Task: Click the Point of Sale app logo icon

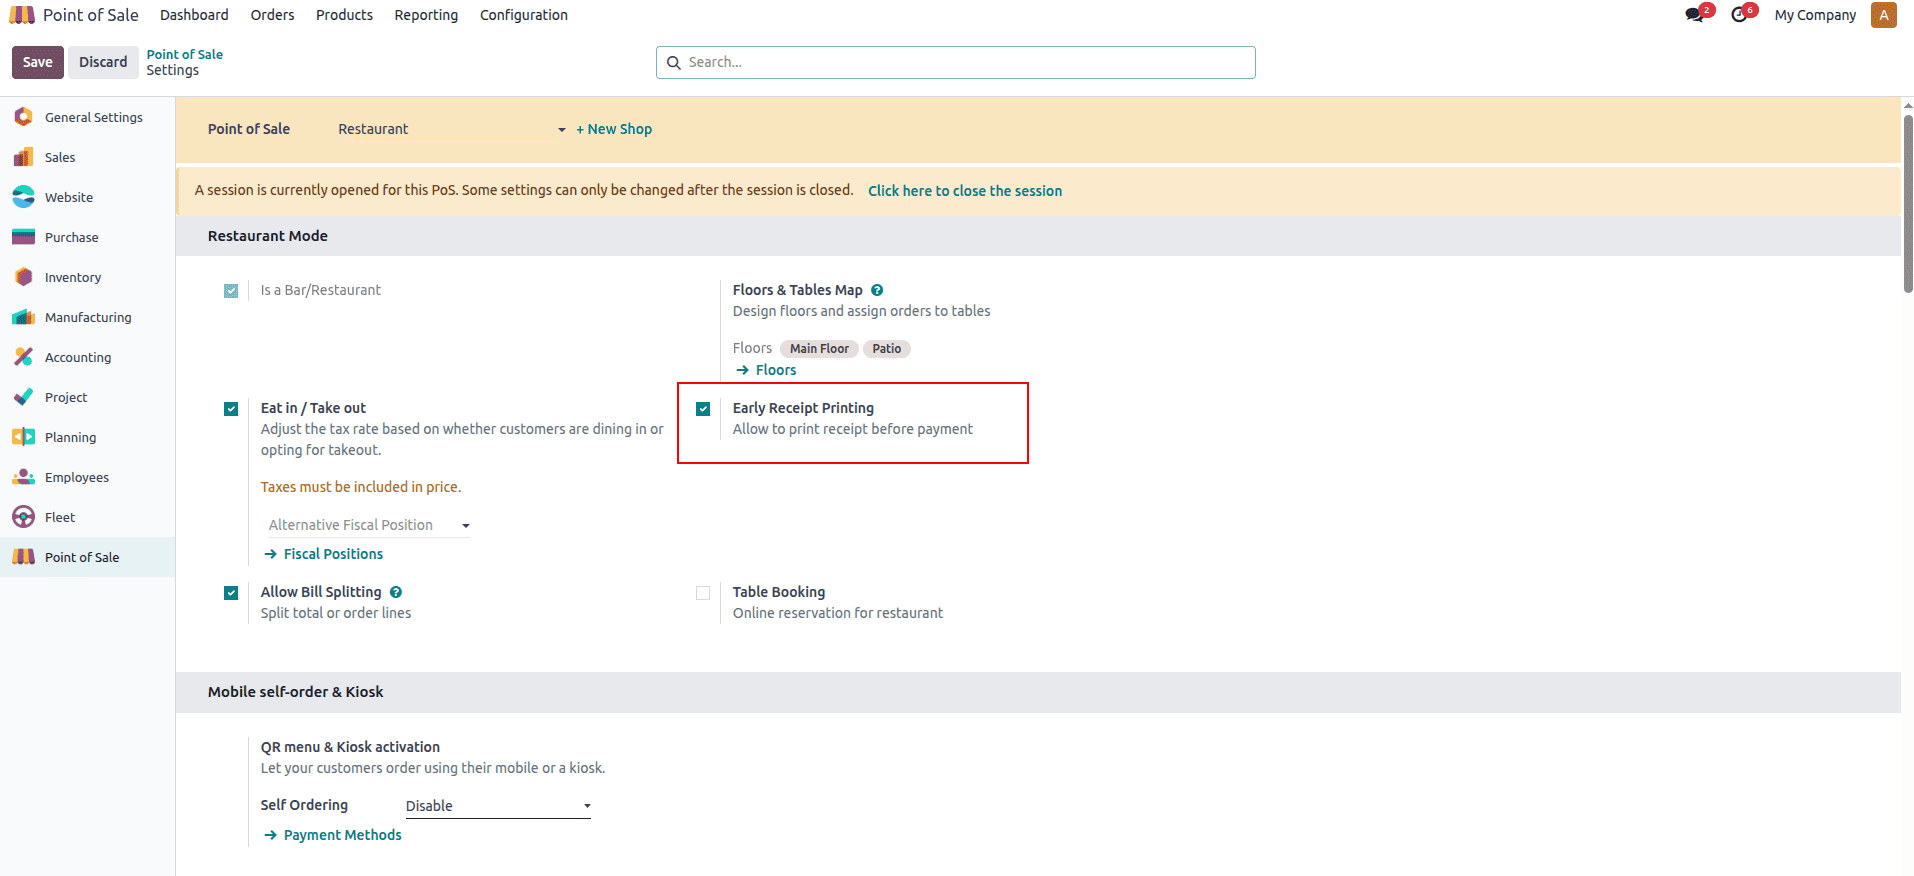Action: 22,15
